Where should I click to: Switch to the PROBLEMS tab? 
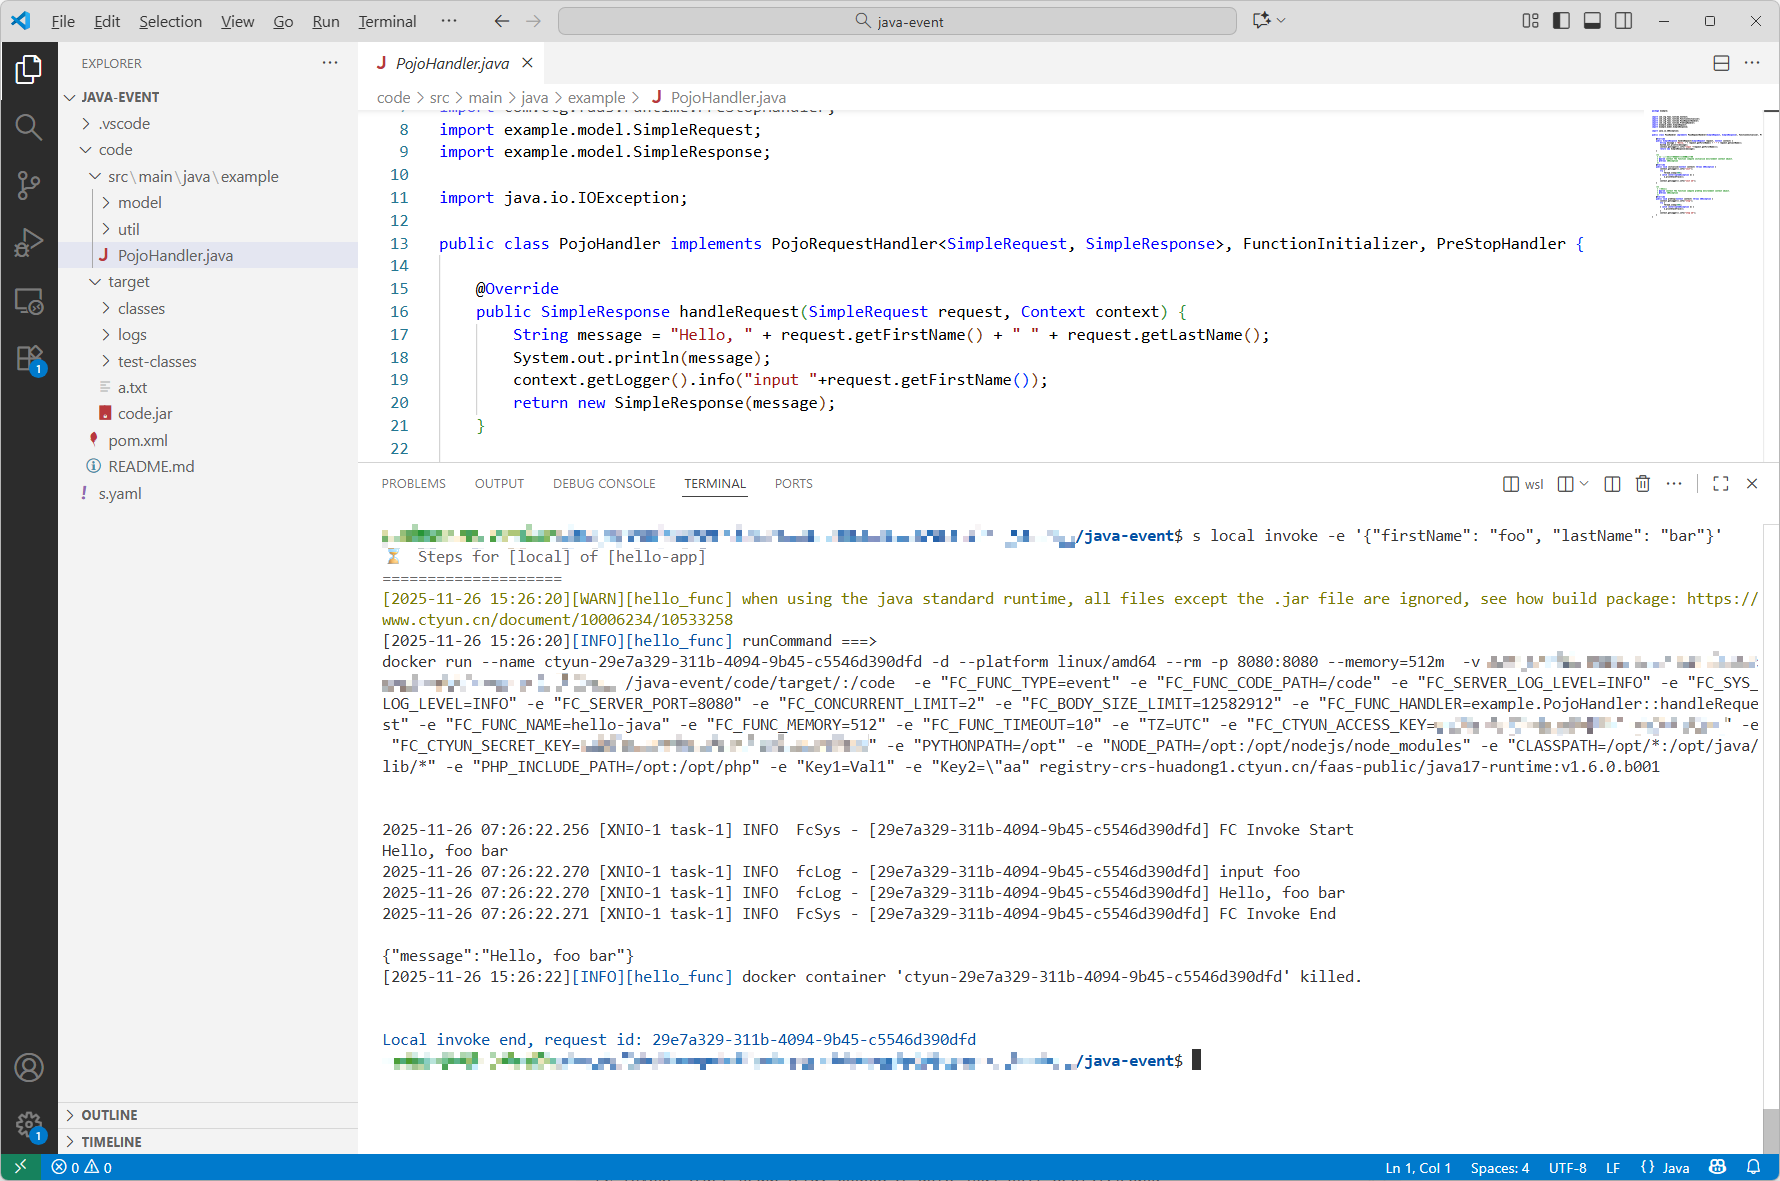413,484
